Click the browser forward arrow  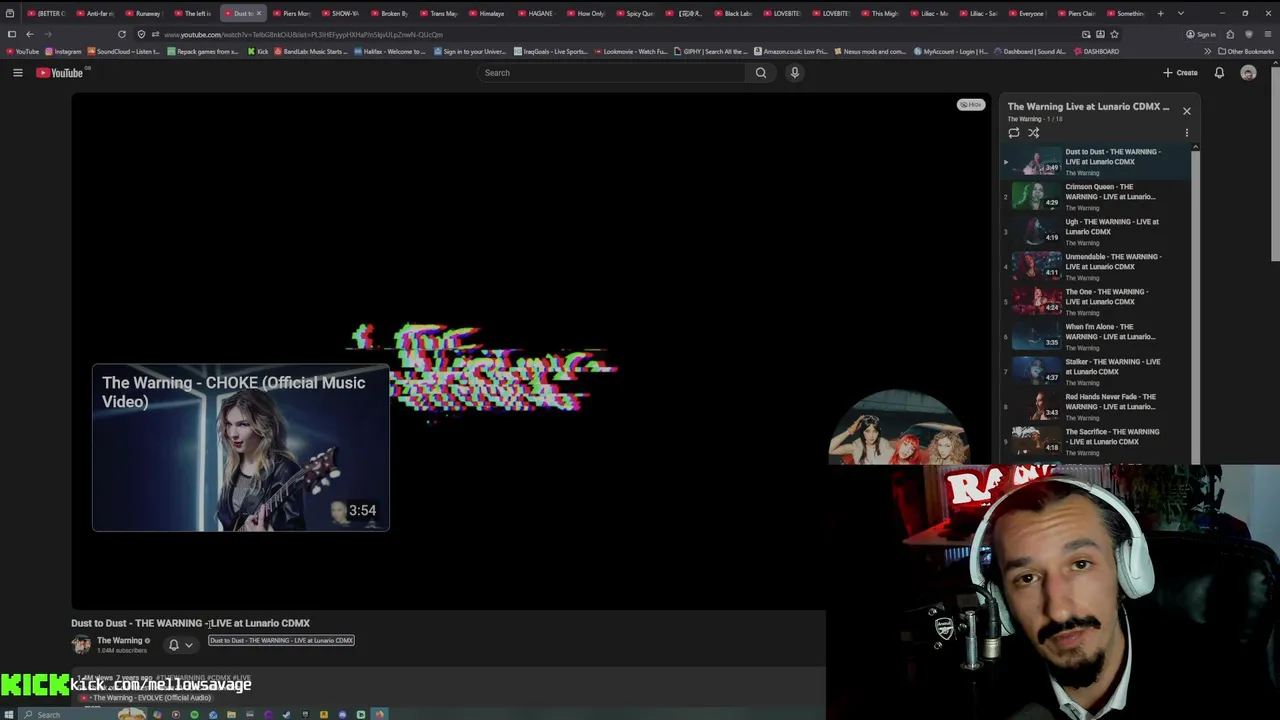tap(48, 34)
